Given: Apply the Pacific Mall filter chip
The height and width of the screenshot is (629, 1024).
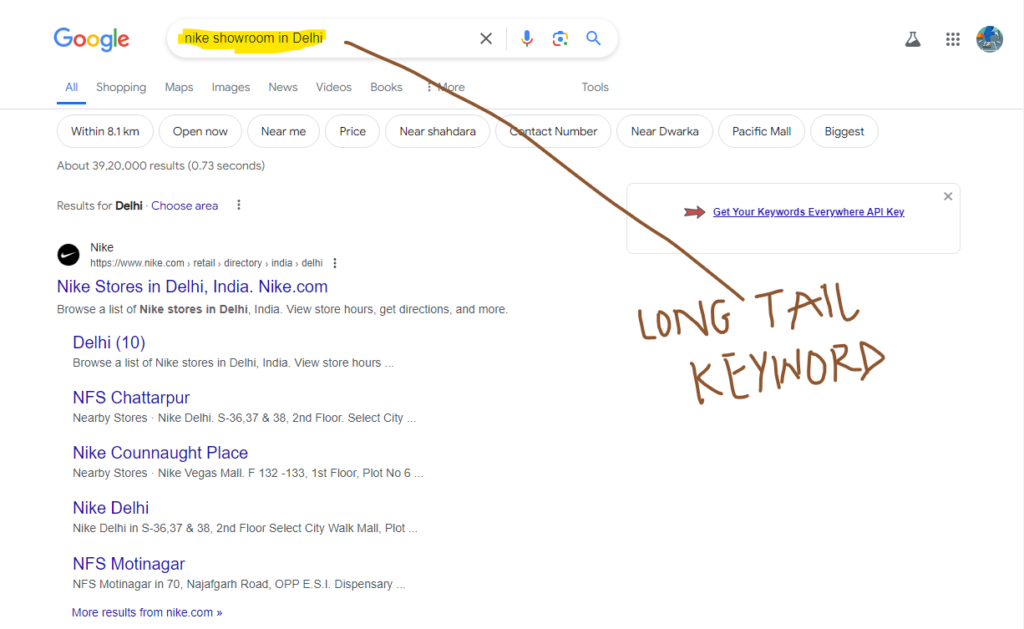Looking at the screenshot, I should [x=761, y=132].
